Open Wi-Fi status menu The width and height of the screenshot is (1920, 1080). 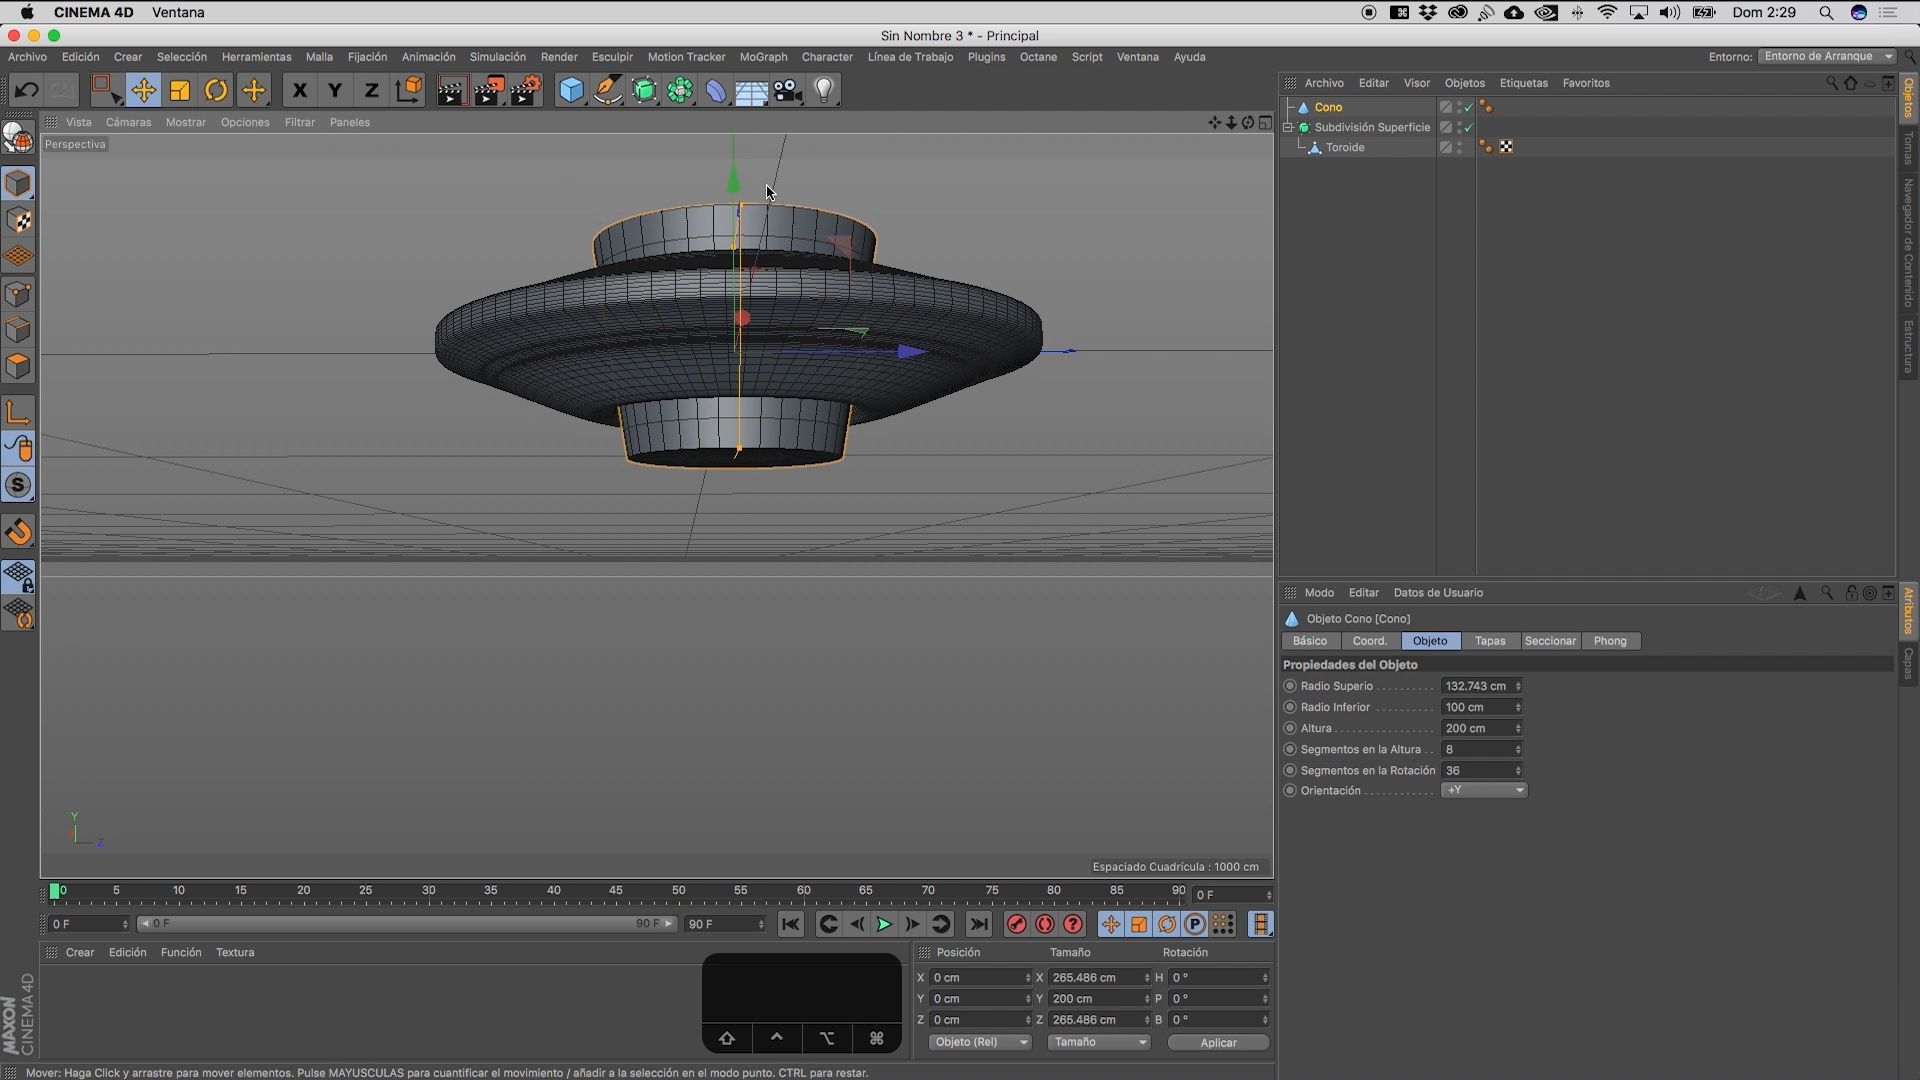tap(1607, 13)
